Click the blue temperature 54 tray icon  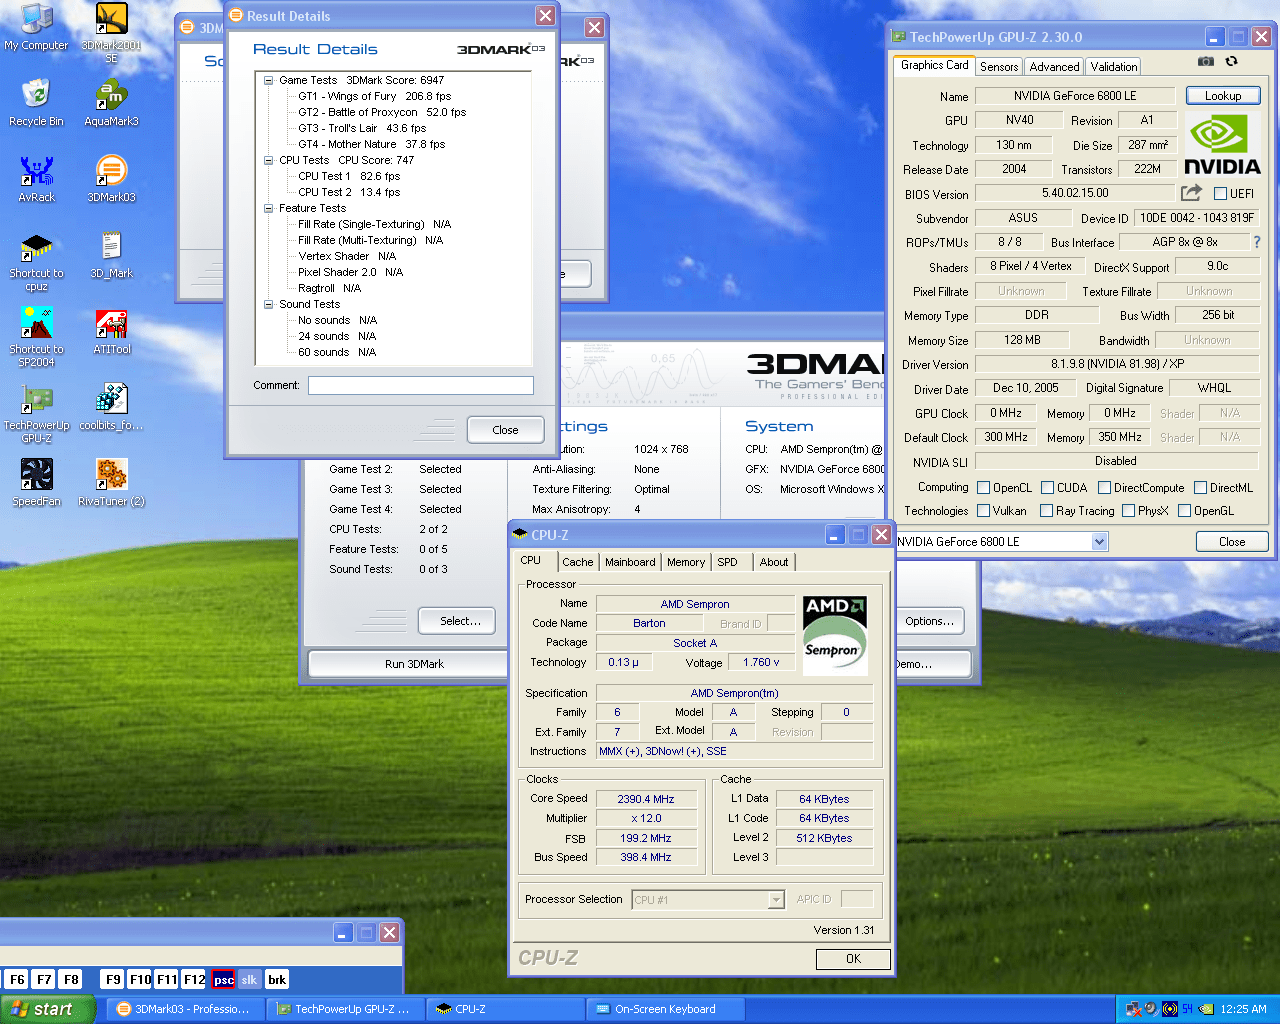(1188, 1009)
